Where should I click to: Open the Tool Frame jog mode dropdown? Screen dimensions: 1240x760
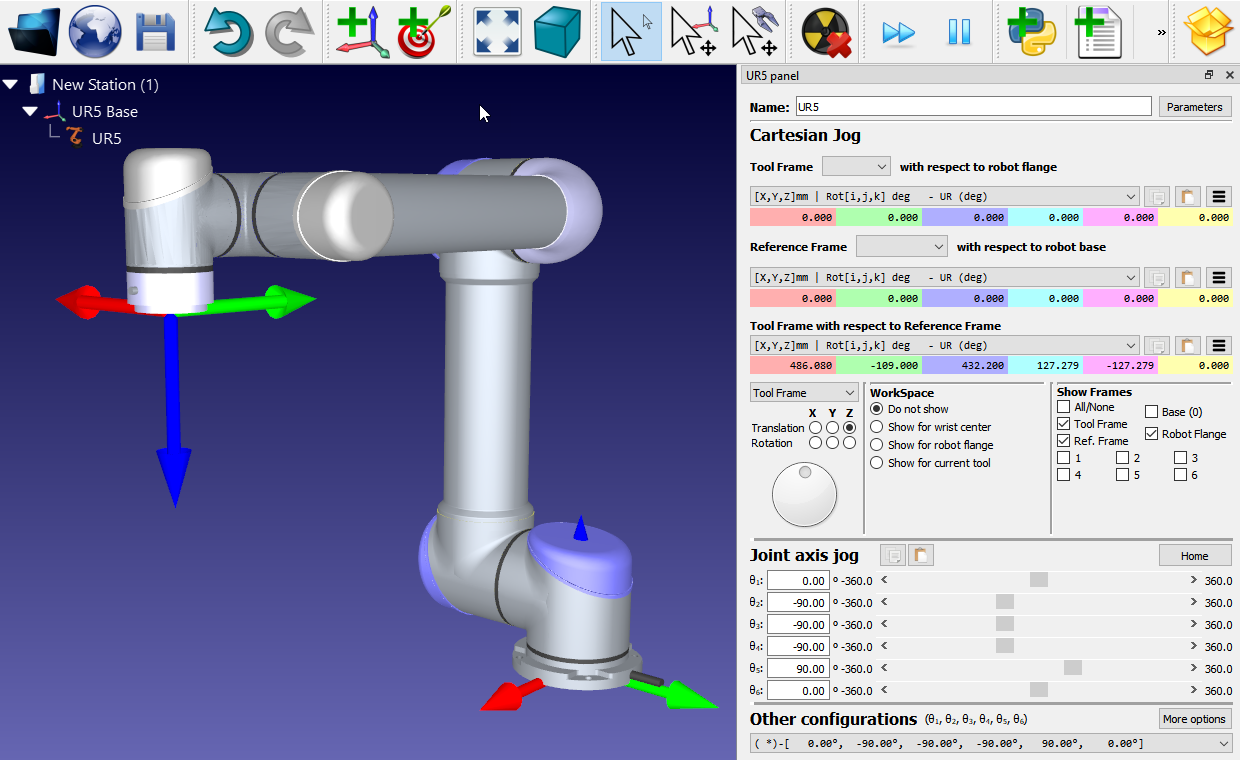coord(804,394)
